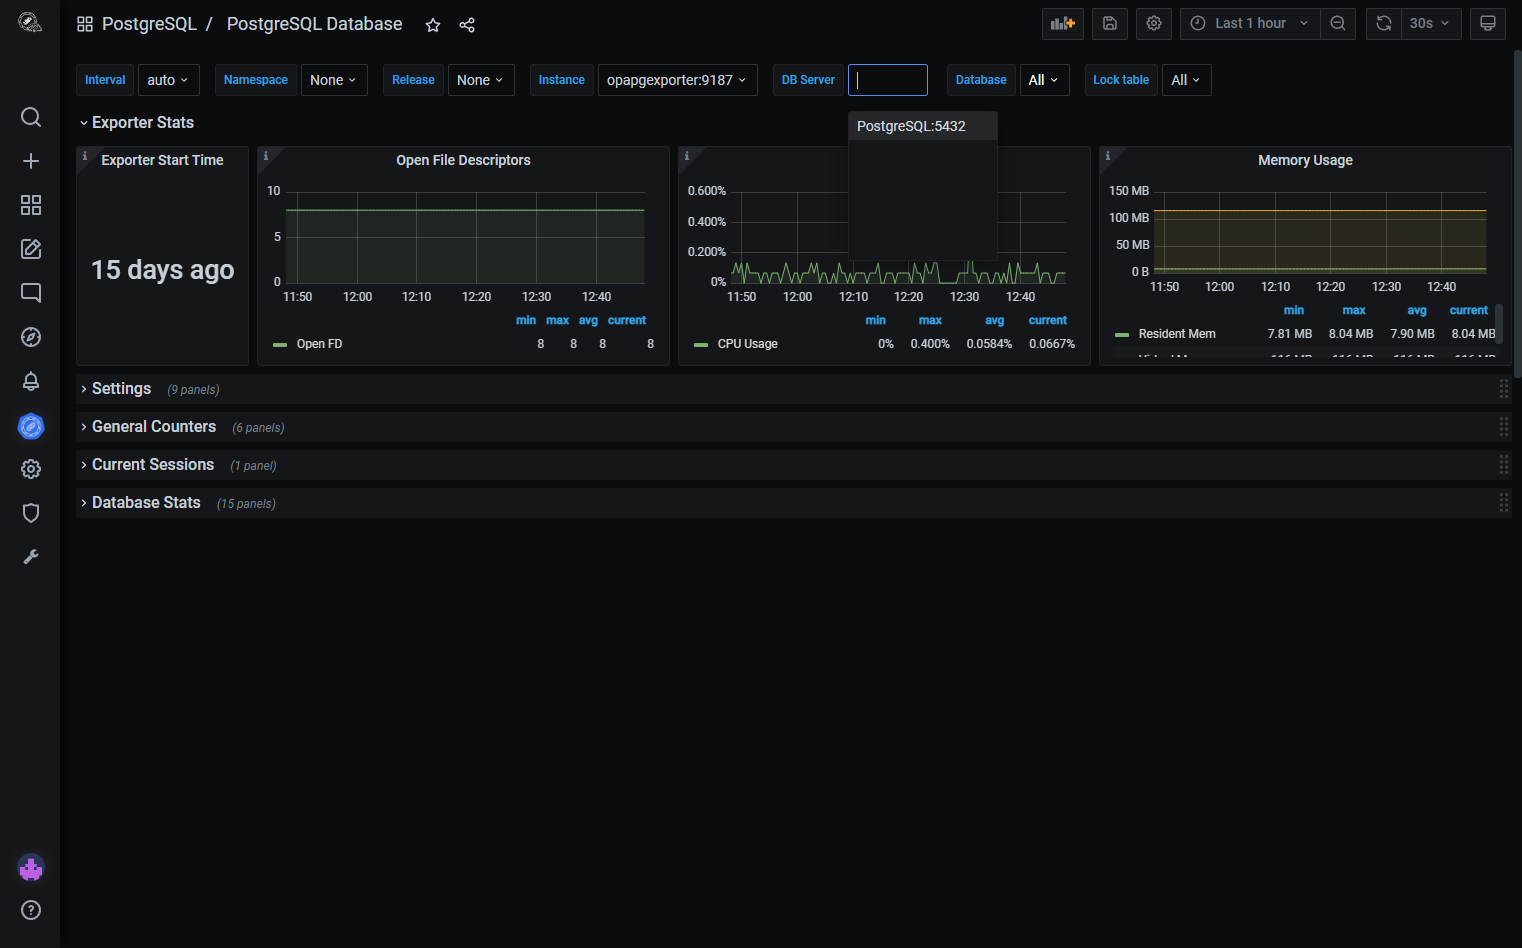Refresh the dashboard
1522x948 pixels.
(x=1384, y=23)
